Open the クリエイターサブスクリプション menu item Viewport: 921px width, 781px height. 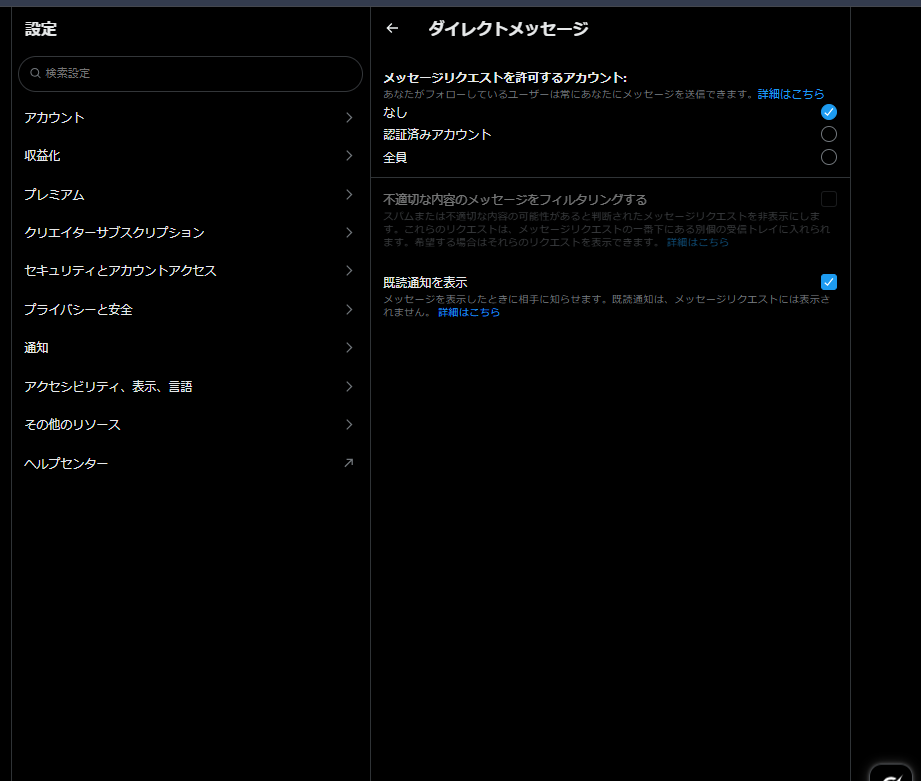pos(190,233)
